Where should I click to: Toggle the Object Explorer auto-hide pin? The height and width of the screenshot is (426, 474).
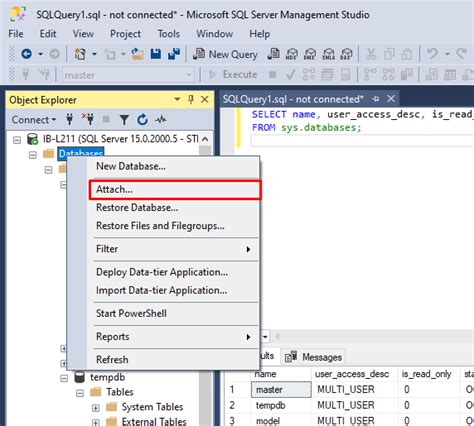(191, 99)
